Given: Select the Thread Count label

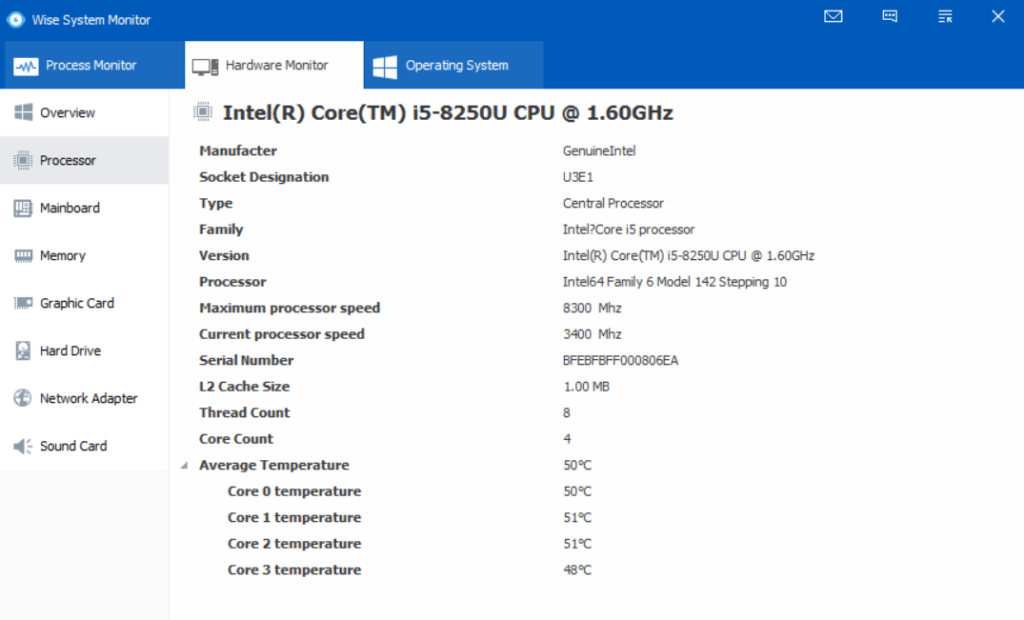Looking at the screenshot, I should 244,412.
